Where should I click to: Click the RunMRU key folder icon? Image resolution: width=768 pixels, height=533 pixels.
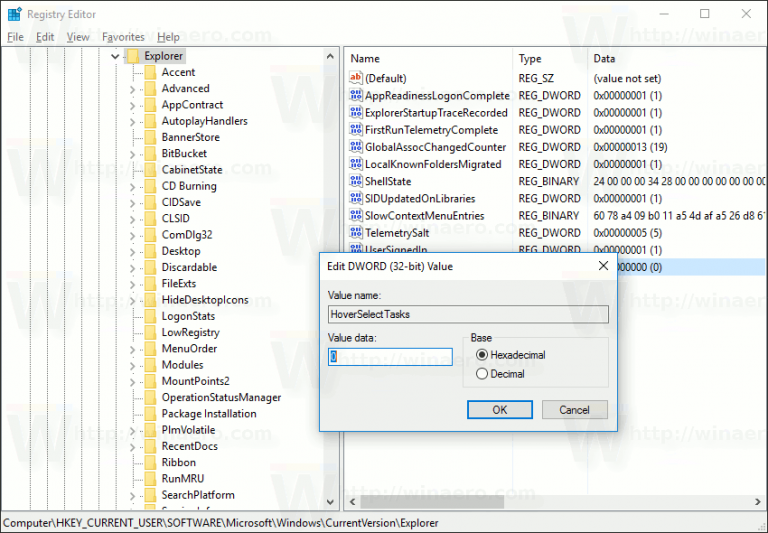tap(150, 478)
